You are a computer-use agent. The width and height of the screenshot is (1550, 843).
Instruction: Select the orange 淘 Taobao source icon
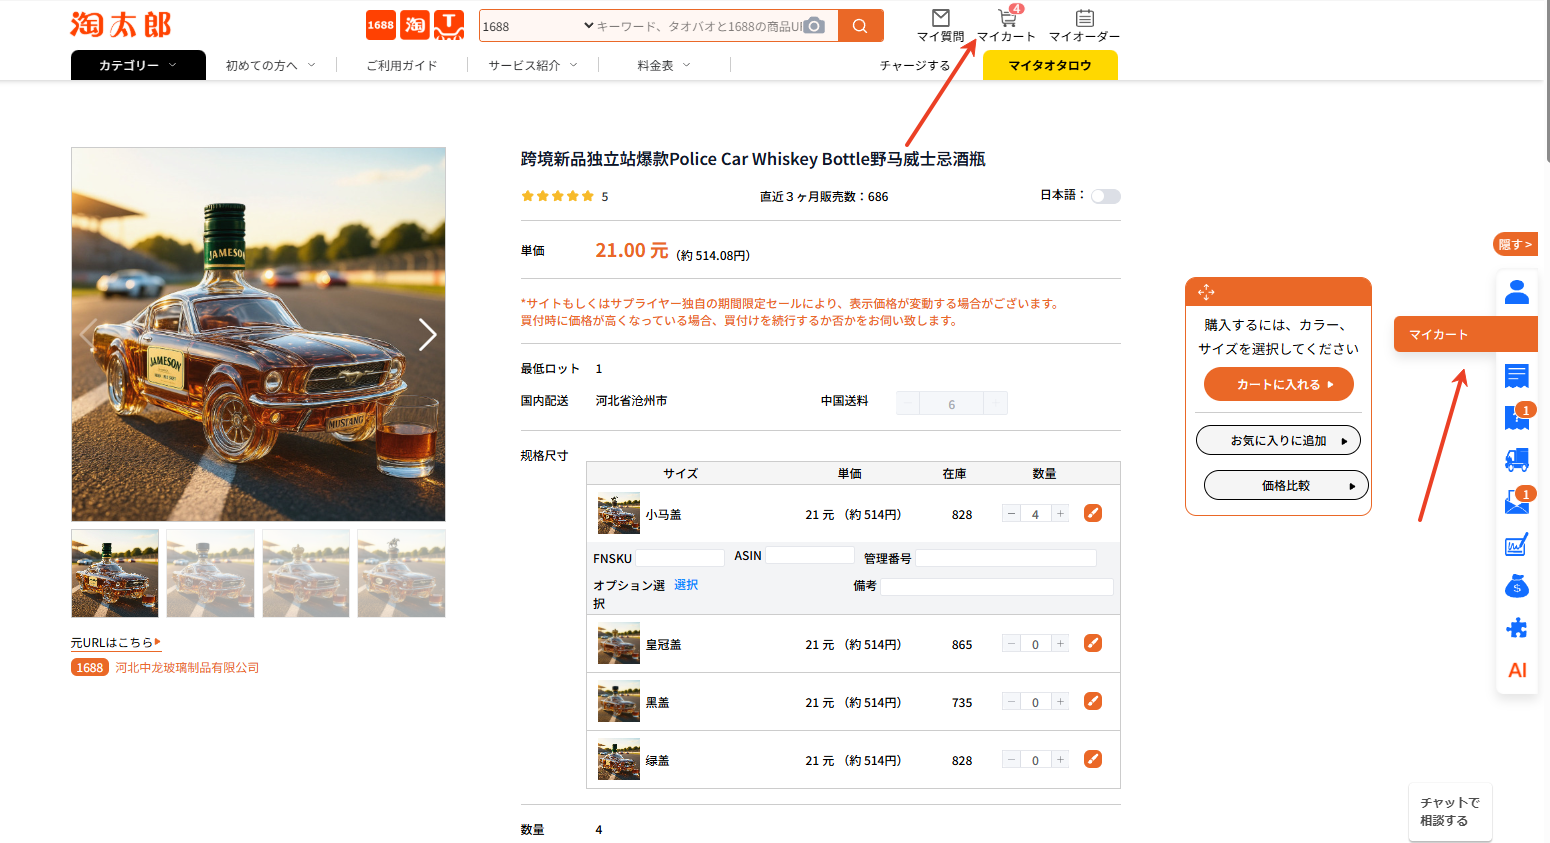[x=415, y=25]
